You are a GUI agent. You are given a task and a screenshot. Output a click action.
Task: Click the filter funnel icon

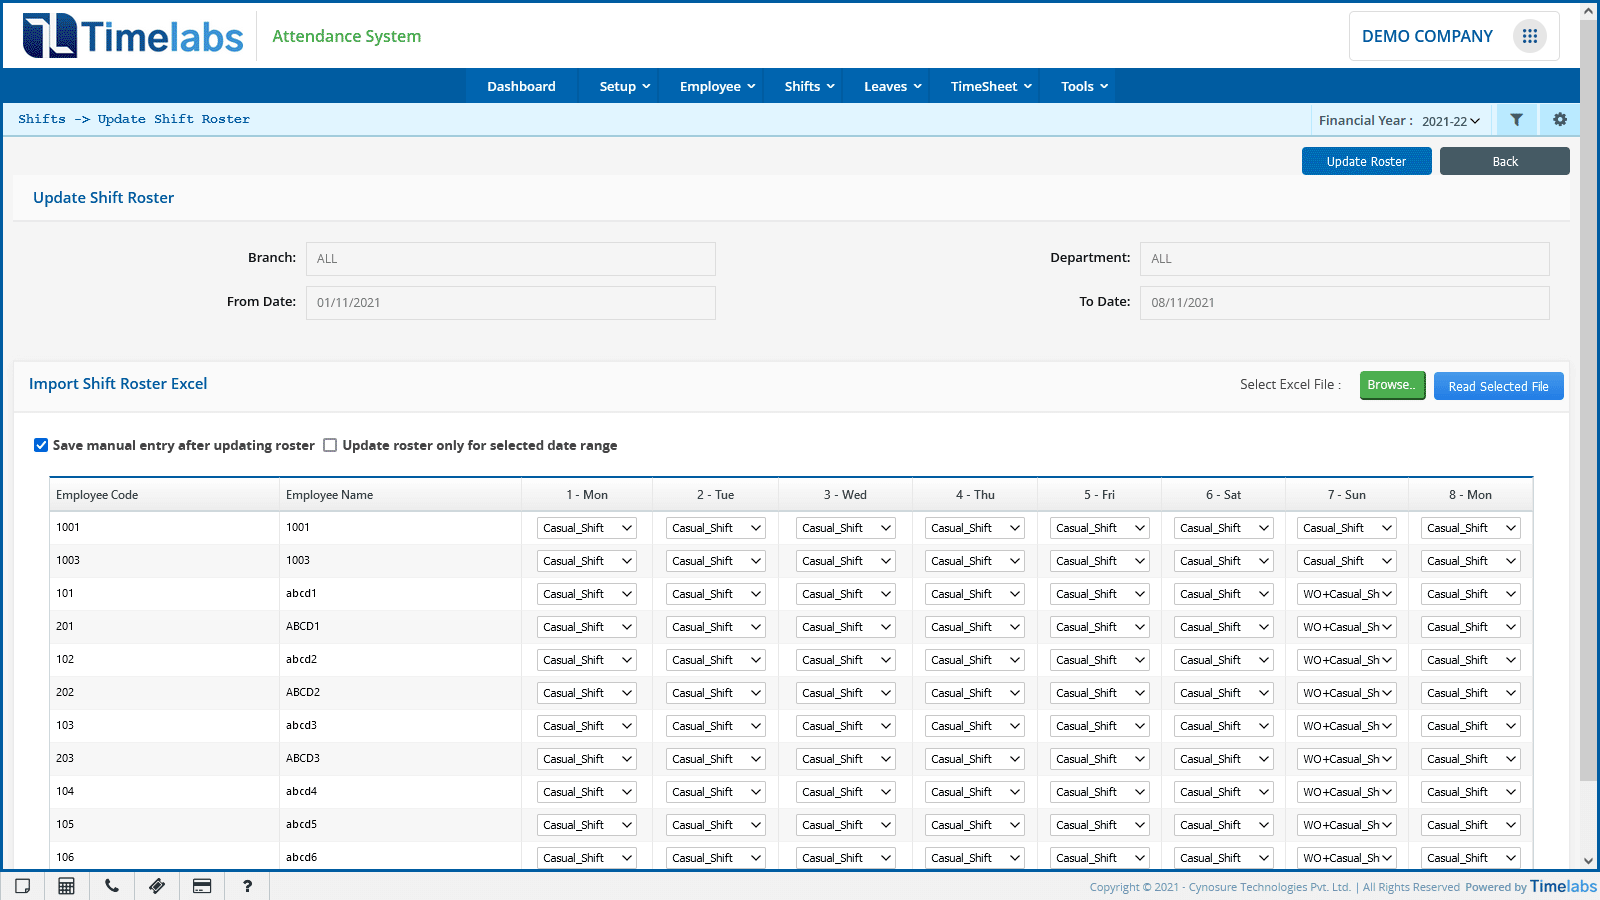pyautogui.click(x=1516, y=120)
